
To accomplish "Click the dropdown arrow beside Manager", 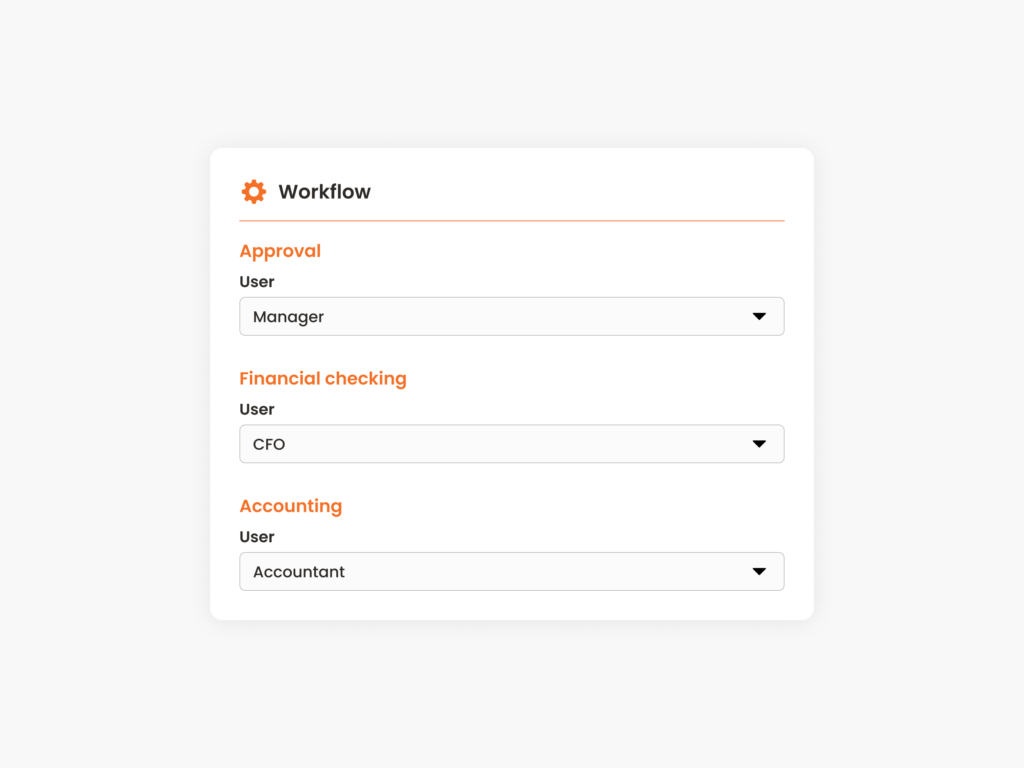I will click(x=762, y=316).
